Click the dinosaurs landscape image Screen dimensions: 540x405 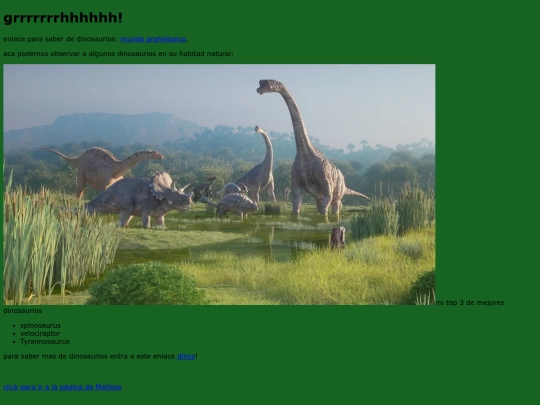click(219, 184)
